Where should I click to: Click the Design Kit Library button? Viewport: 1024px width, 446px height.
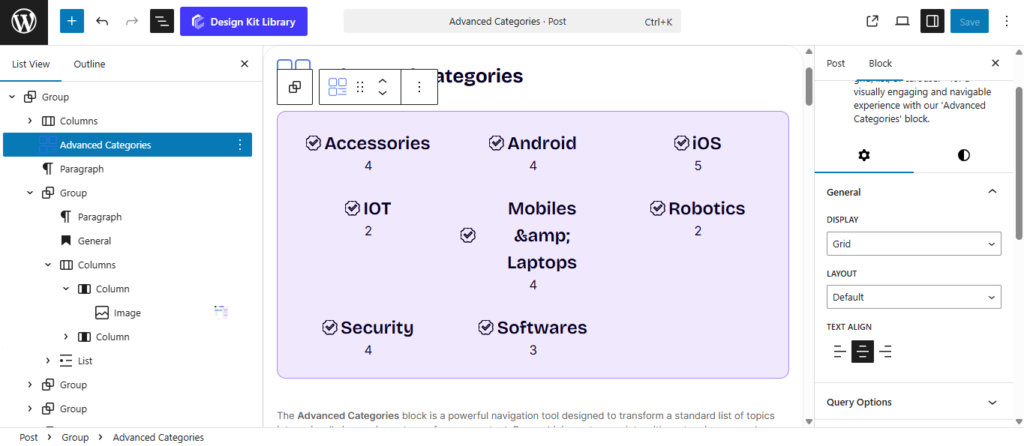coord(244,21)
